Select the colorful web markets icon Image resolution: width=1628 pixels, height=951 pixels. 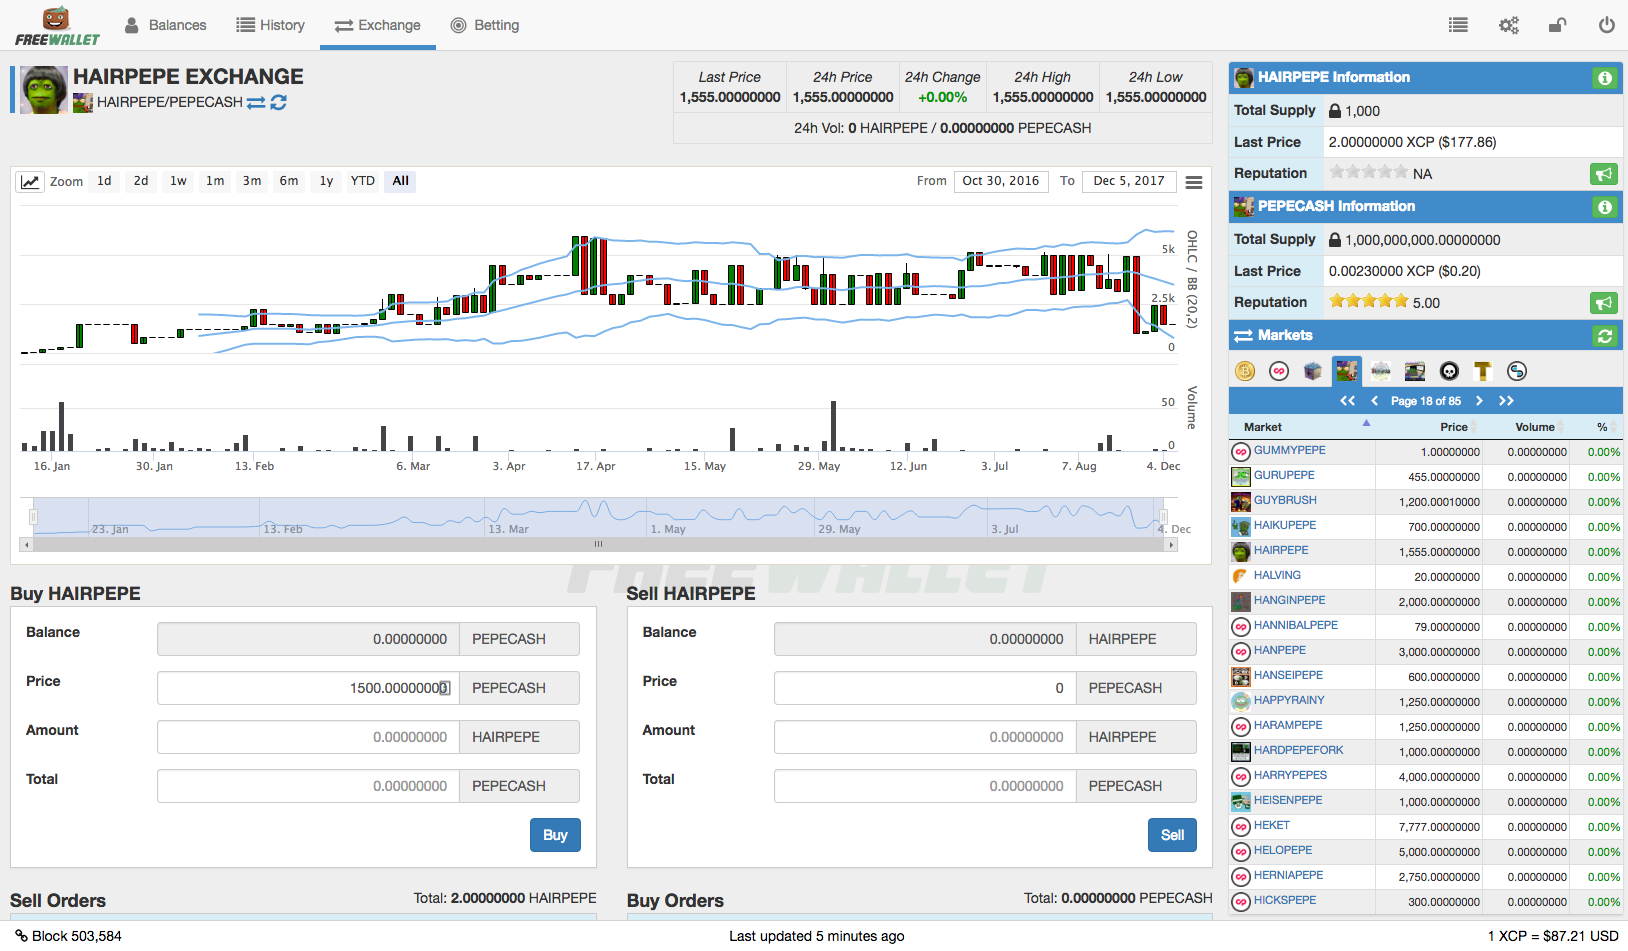pyautogui.click(x=1381, y=371)
